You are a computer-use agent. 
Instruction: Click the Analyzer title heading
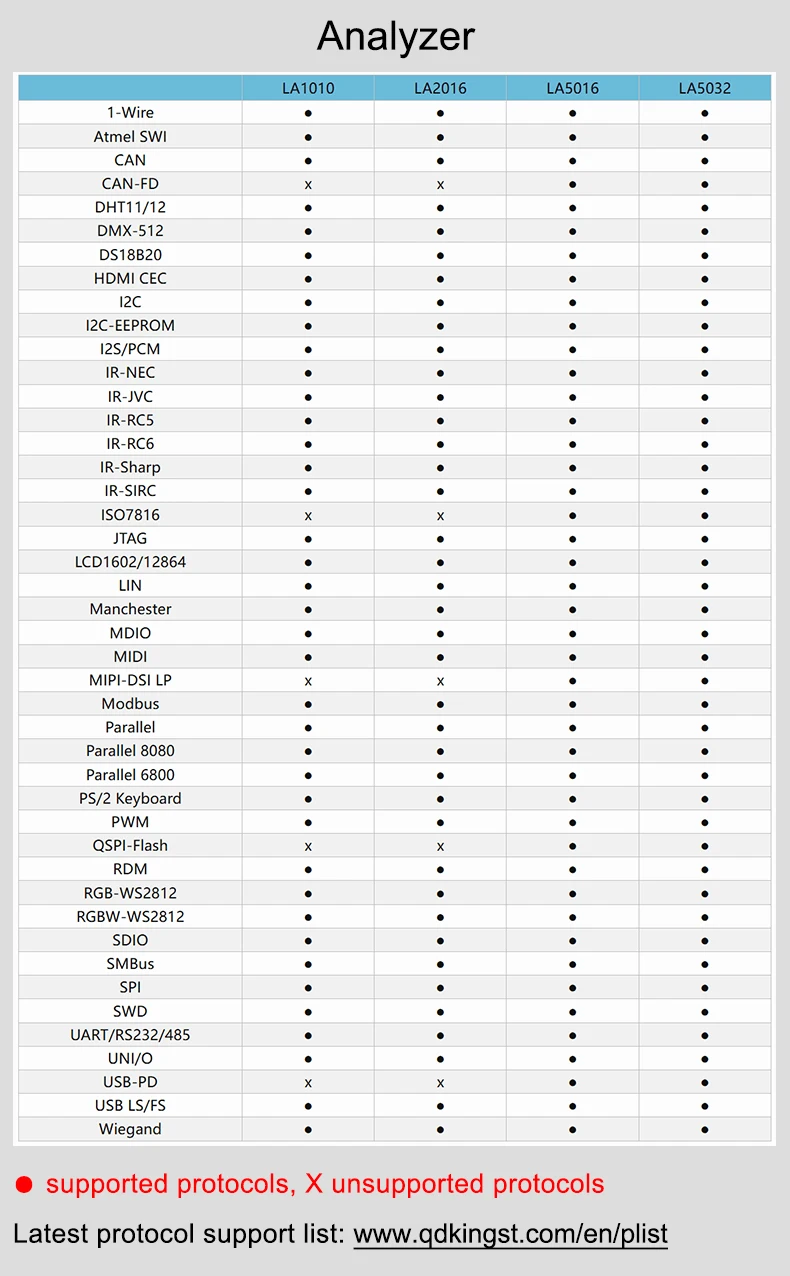pyautogui.click(x=396, y=37)
